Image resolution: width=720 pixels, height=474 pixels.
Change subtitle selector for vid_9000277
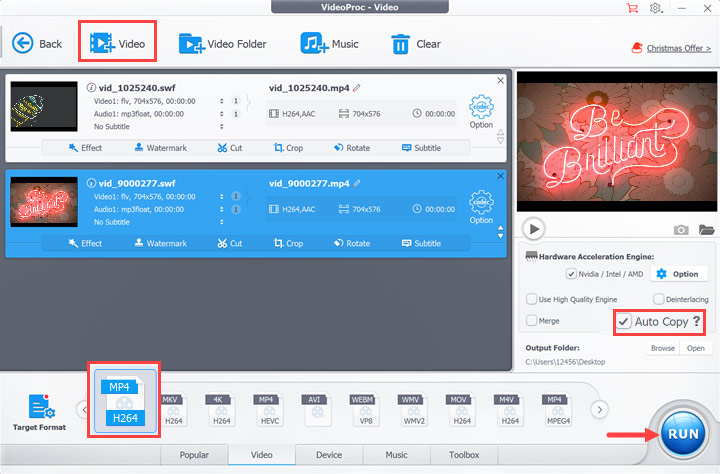coord(222,222)
